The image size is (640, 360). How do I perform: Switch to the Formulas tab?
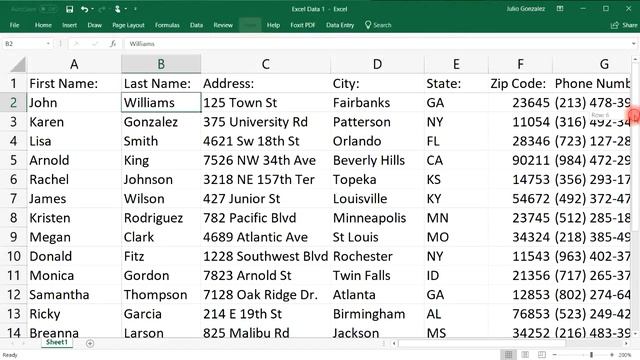click(x=167, y=25)
